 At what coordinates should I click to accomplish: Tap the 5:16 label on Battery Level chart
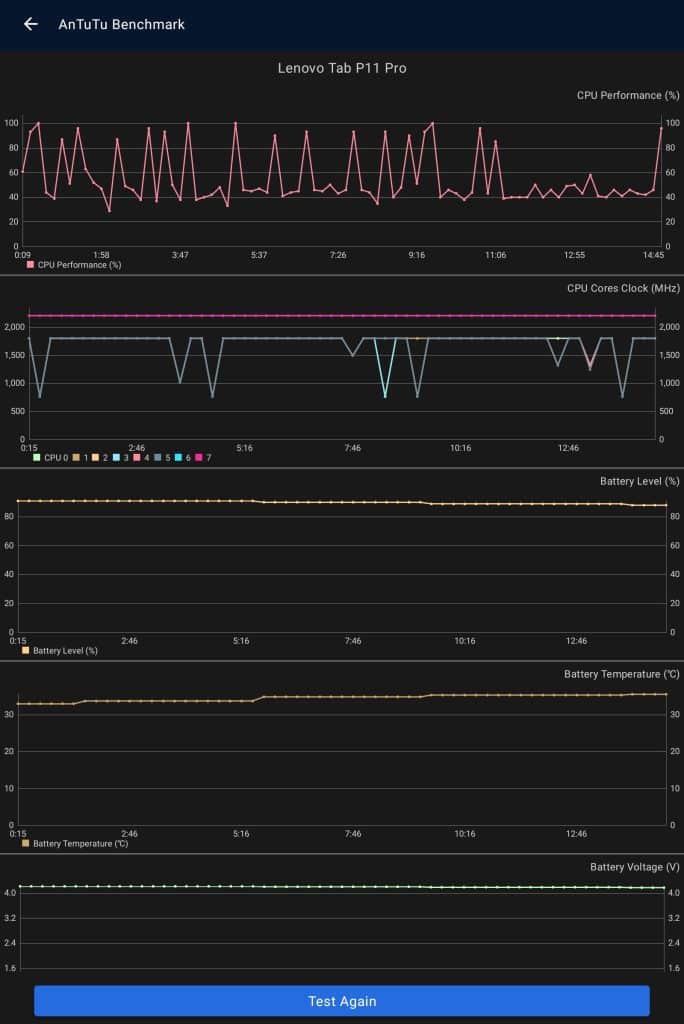coord(241,641)
